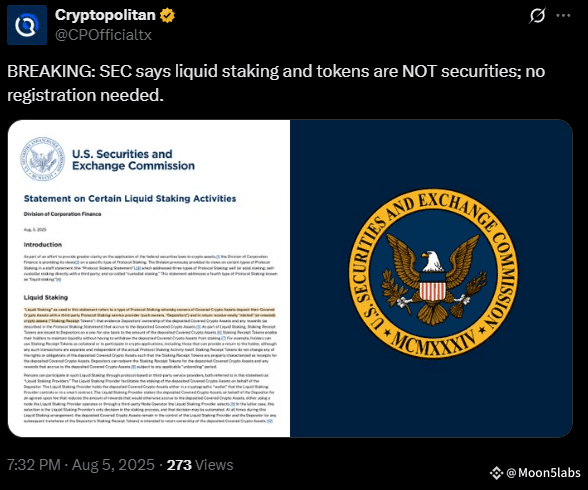Screen dimensions: 588x490
Task: Click the @Moon5labs watermark text
Action: click(x=543, y=473)
